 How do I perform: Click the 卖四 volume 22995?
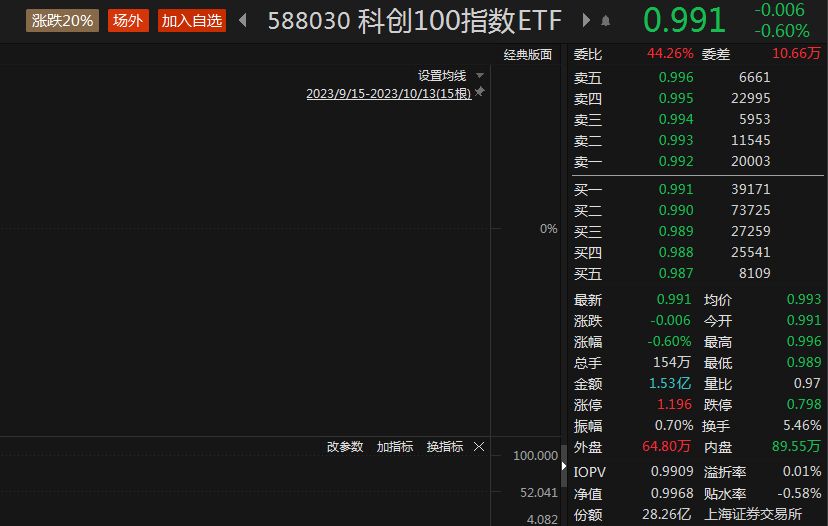[x=750, y=98]
